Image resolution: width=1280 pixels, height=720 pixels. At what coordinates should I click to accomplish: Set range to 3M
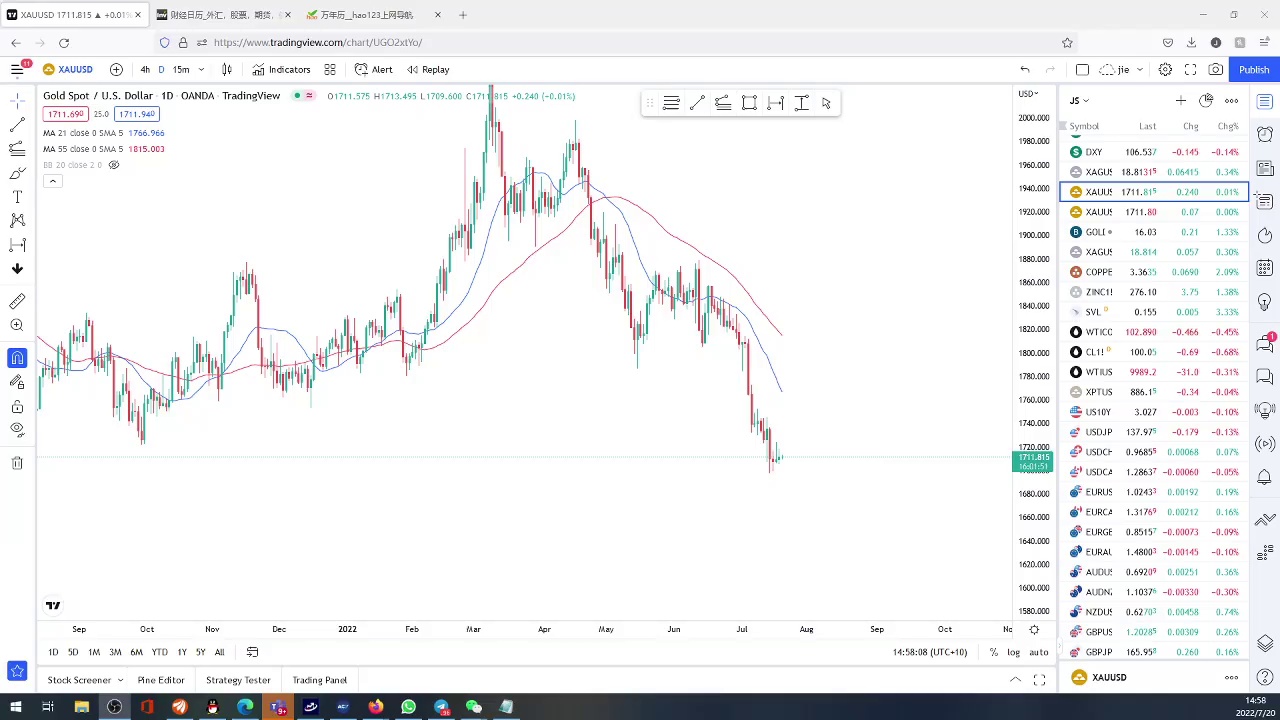point(115,652)
